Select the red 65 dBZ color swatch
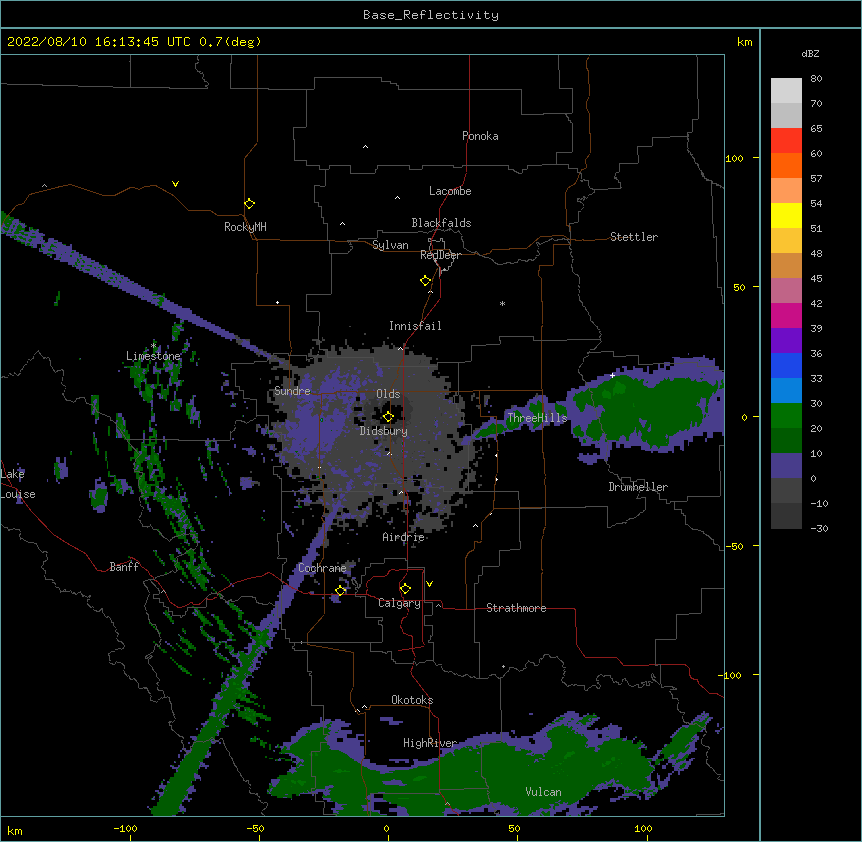Image resolution: width=862 pixels, height=842 pixels. (x=786, y=141)
